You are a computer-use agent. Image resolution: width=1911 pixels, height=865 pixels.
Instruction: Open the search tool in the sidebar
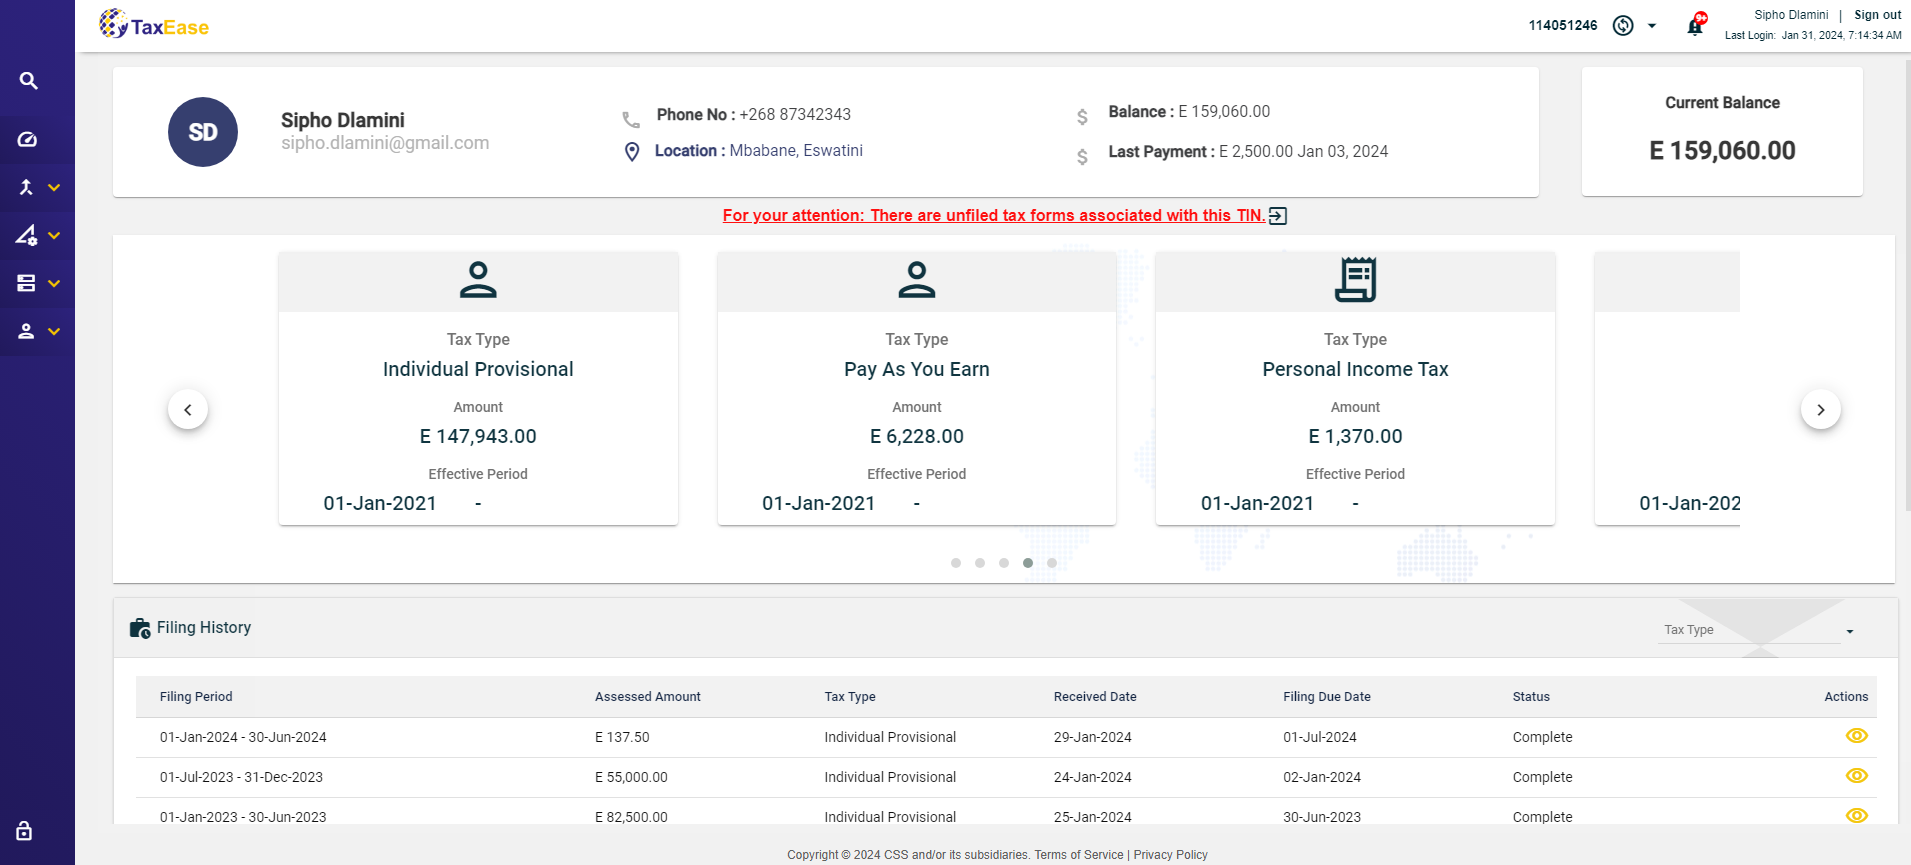pyautogui.click(x=28, y=81)
